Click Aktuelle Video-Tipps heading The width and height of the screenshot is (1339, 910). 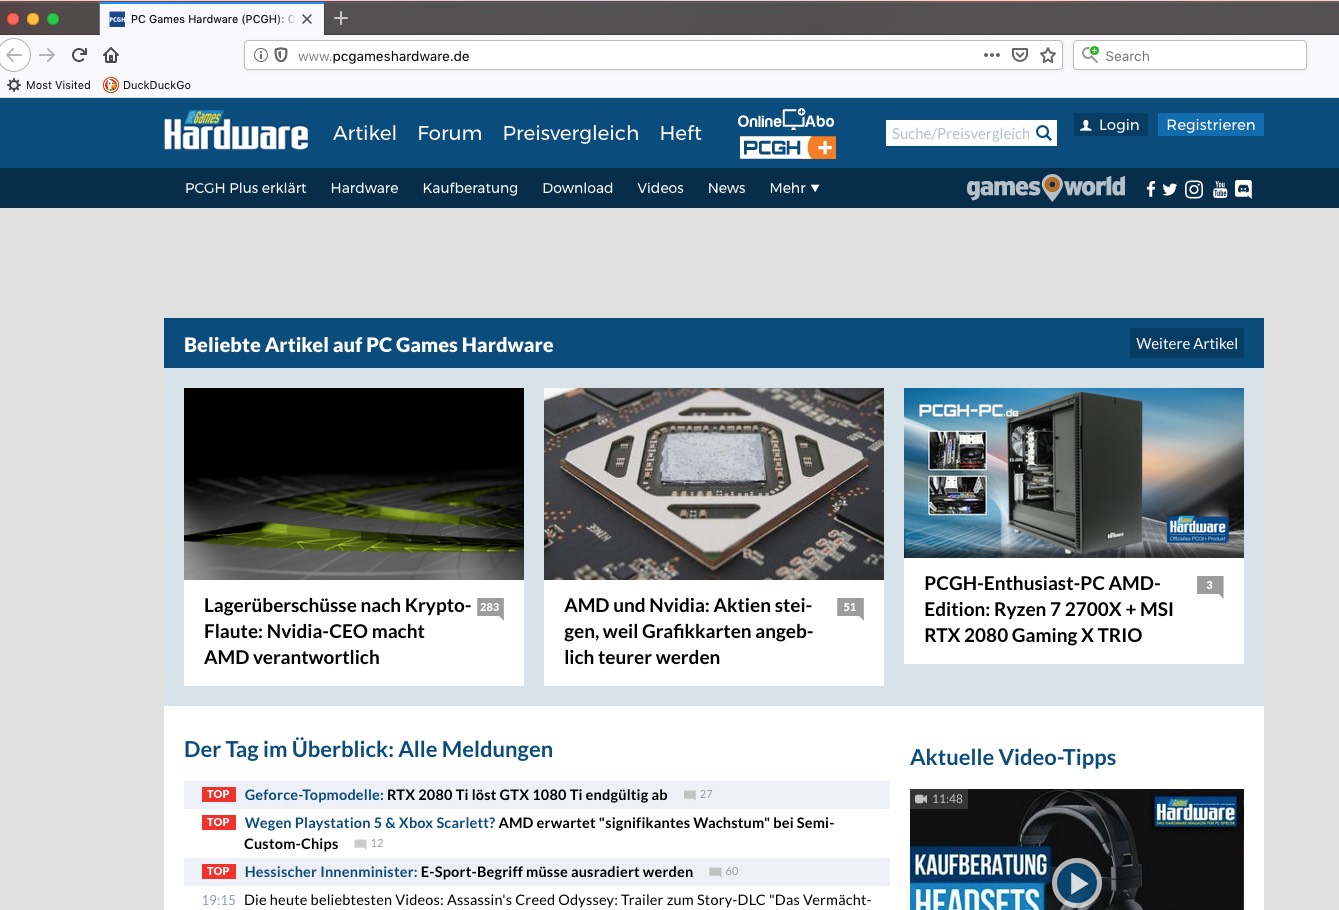click(1013, 758)
